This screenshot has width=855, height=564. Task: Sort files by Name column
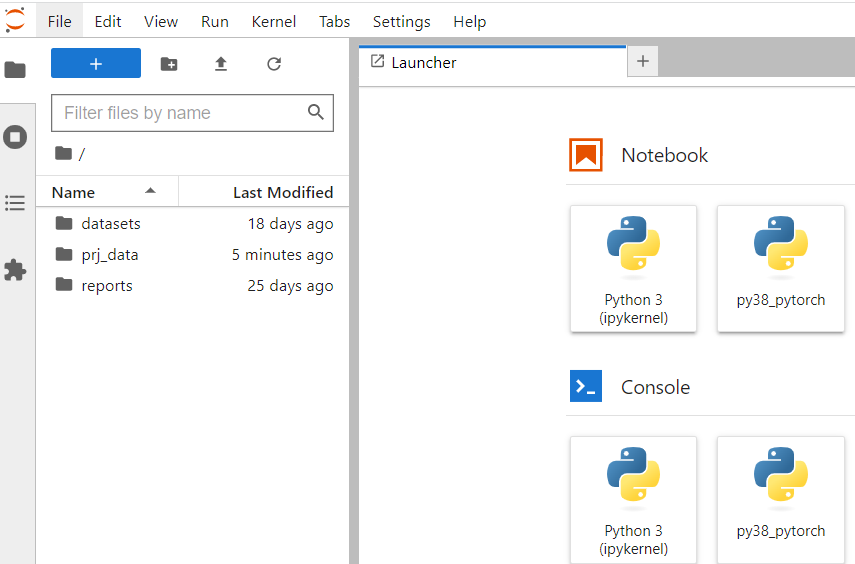click(74, 192)
